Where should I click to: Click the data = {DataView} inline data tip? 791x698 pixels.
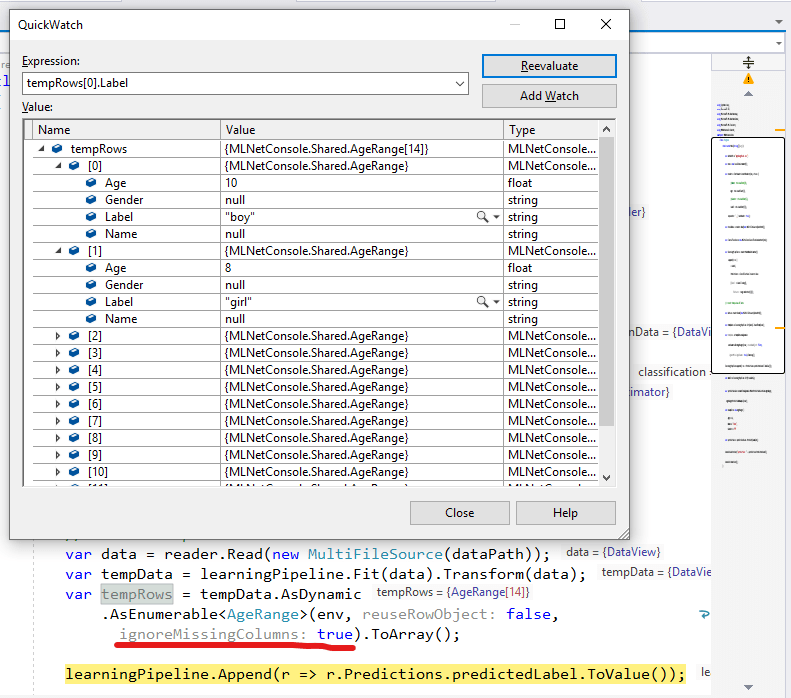coord(613,552)
